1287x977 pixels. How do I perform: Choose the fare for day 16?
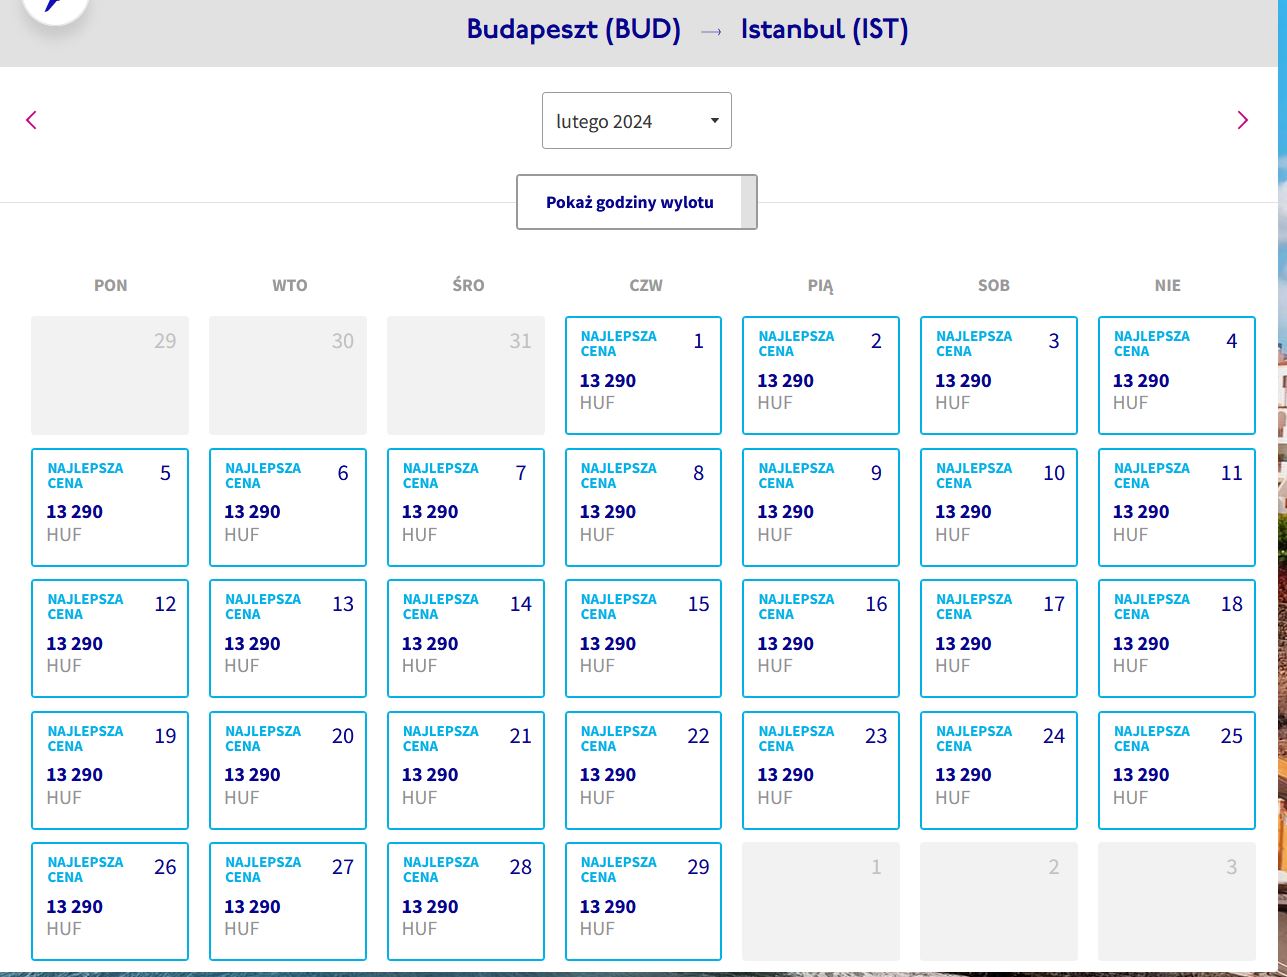pyautogui.click(x=821, y=638)
